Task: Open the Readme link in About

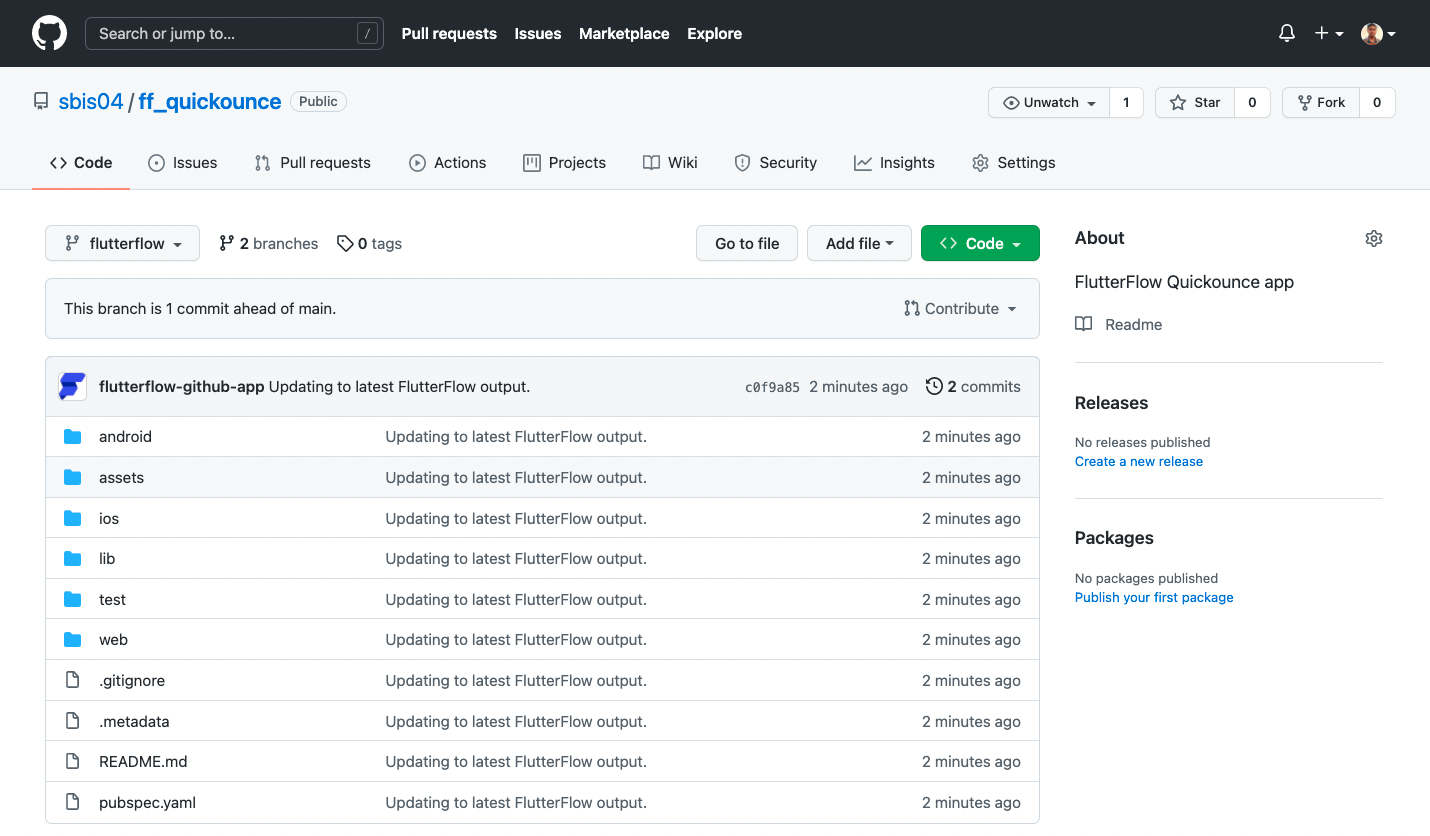Action: [1134, 324]
